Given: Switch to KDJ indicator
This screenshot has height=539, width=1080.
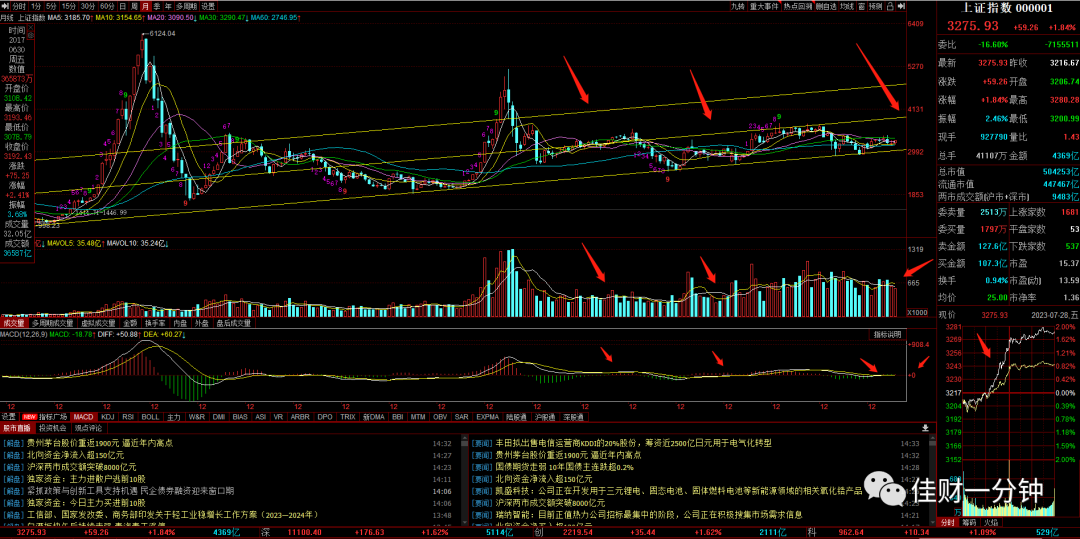Looking at the screenshot, I should click(x=107, y=417).
